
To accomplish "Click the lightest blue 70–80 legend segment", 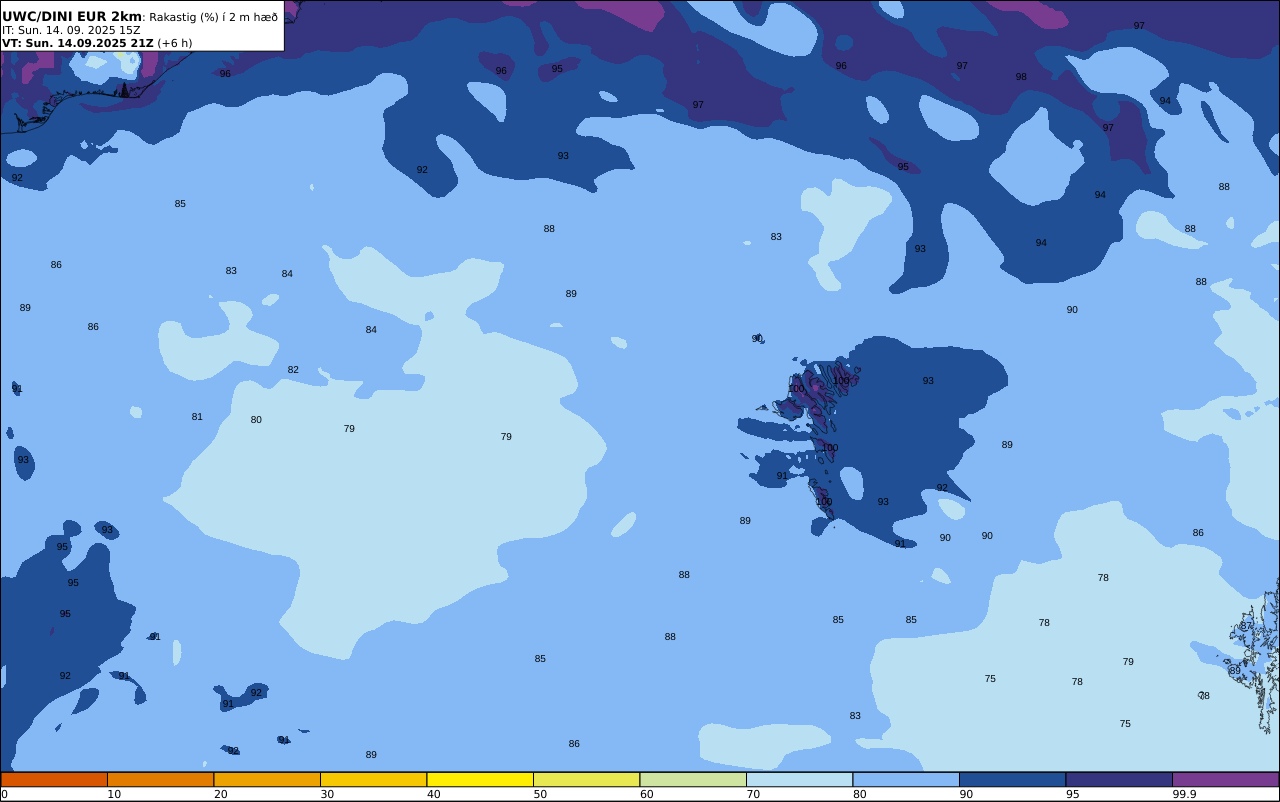I will (799, 779).
